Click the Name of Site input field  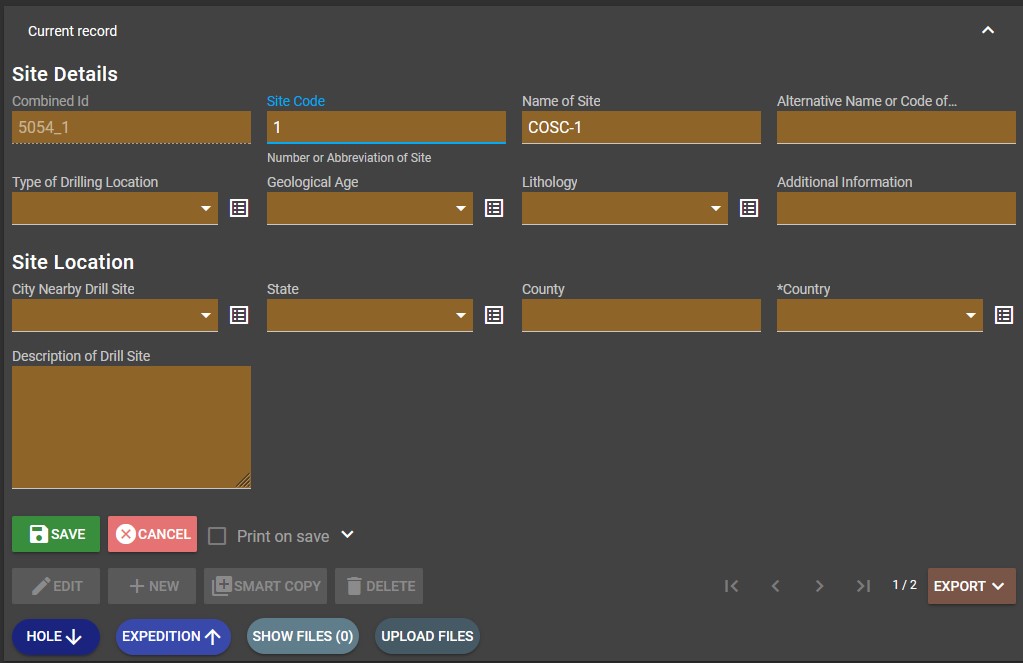[640, 127]
